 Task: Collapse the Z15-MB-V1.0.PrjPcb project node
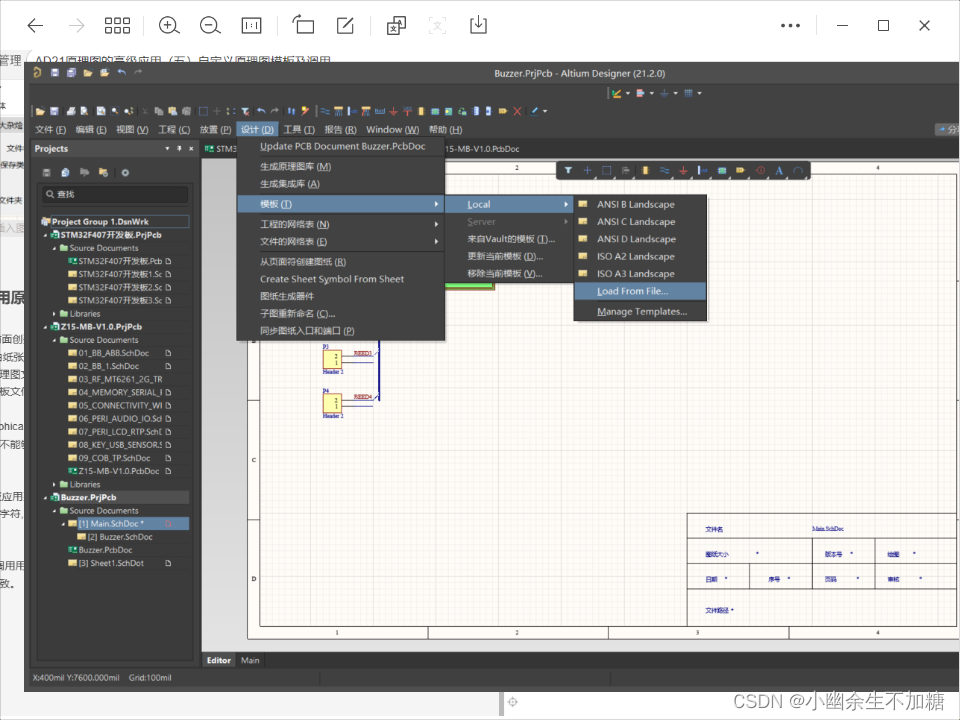(45, 327)
